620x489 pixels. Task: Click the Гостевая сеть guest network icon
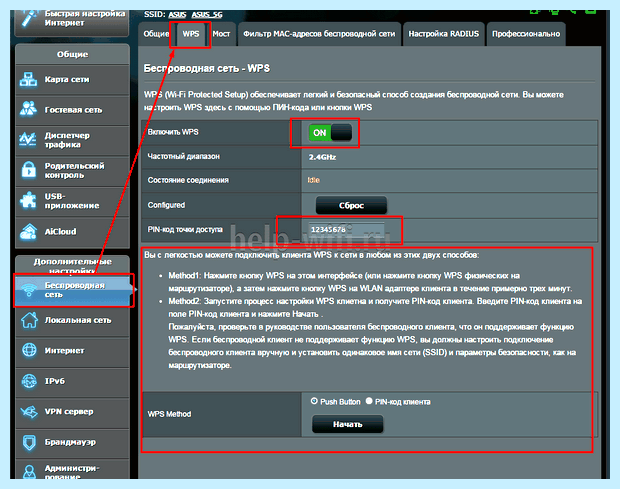(x=28, y=109)
